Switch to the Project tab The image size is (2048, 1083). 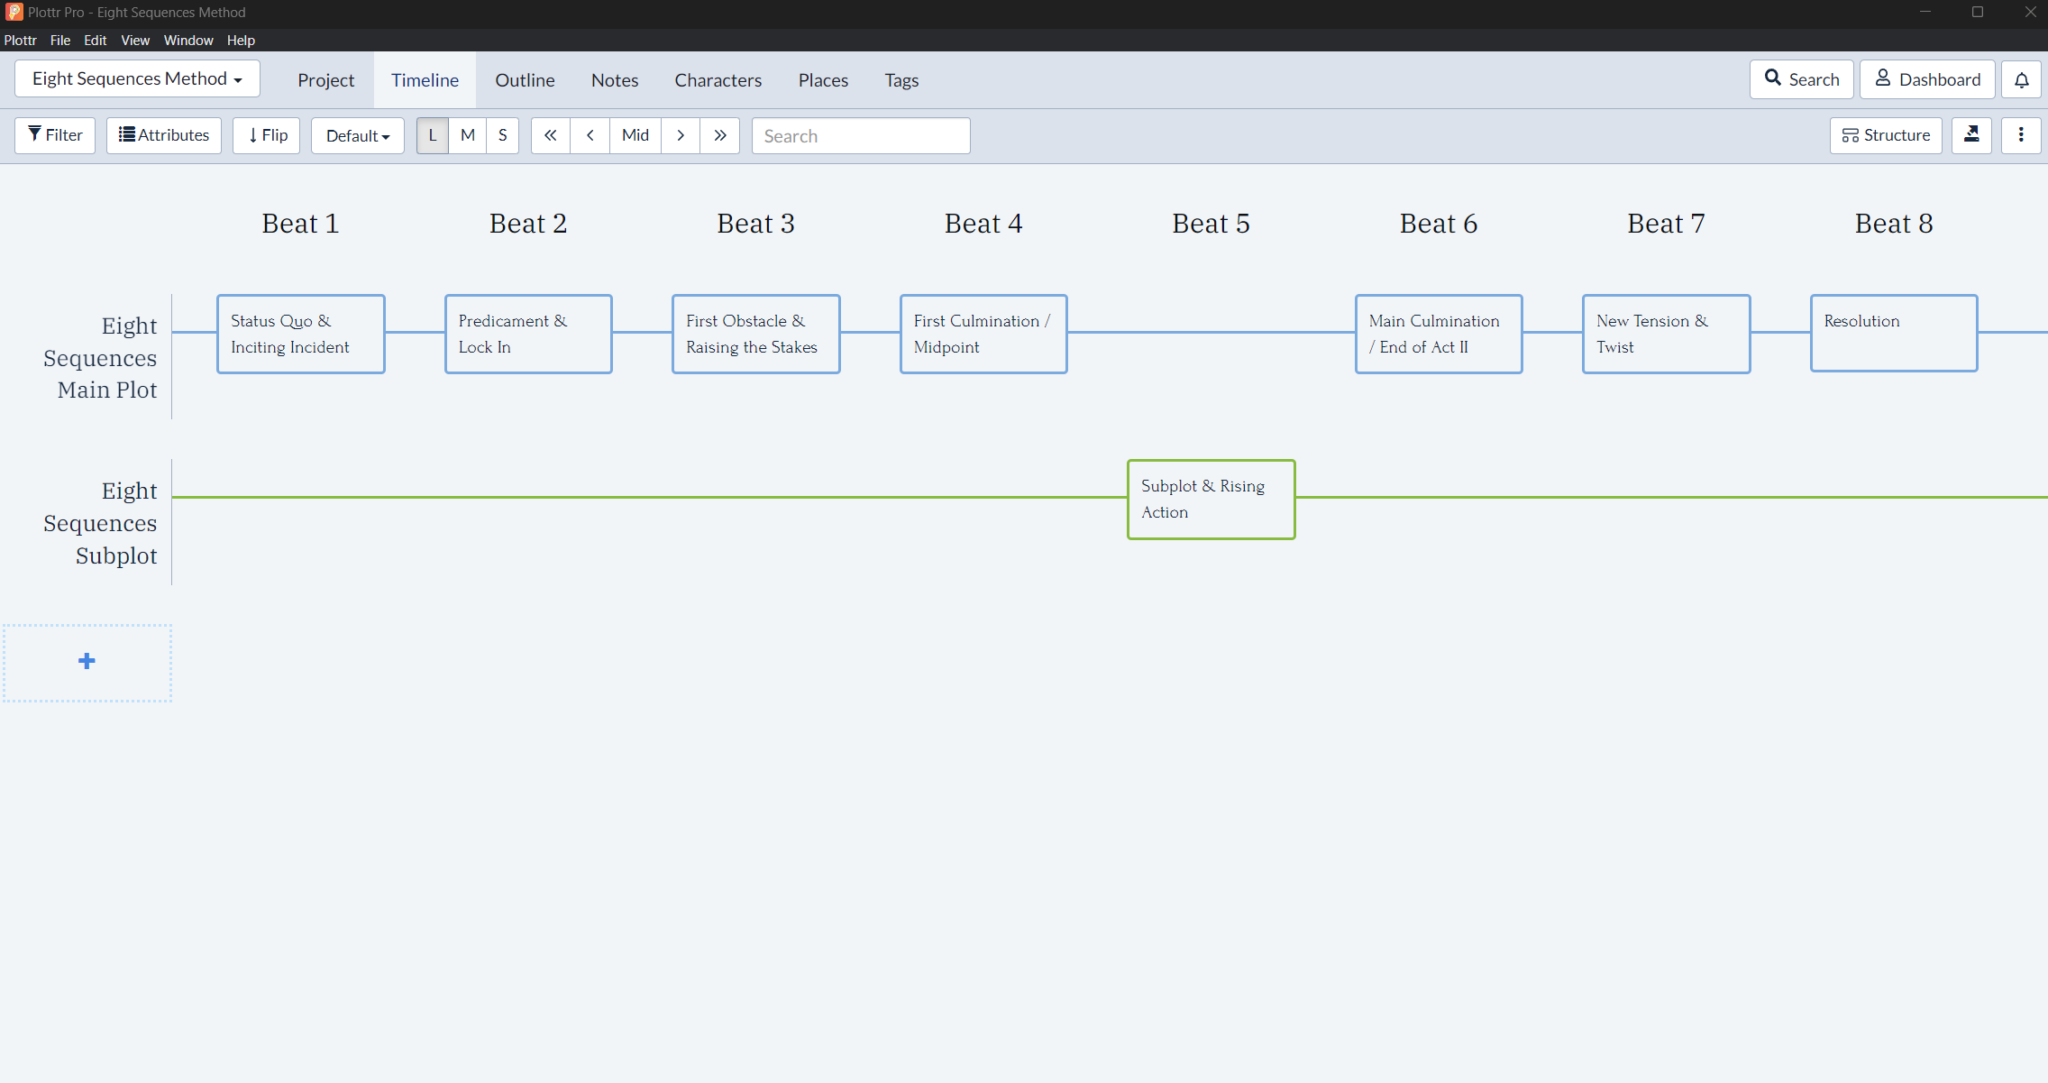pos(326,80)
